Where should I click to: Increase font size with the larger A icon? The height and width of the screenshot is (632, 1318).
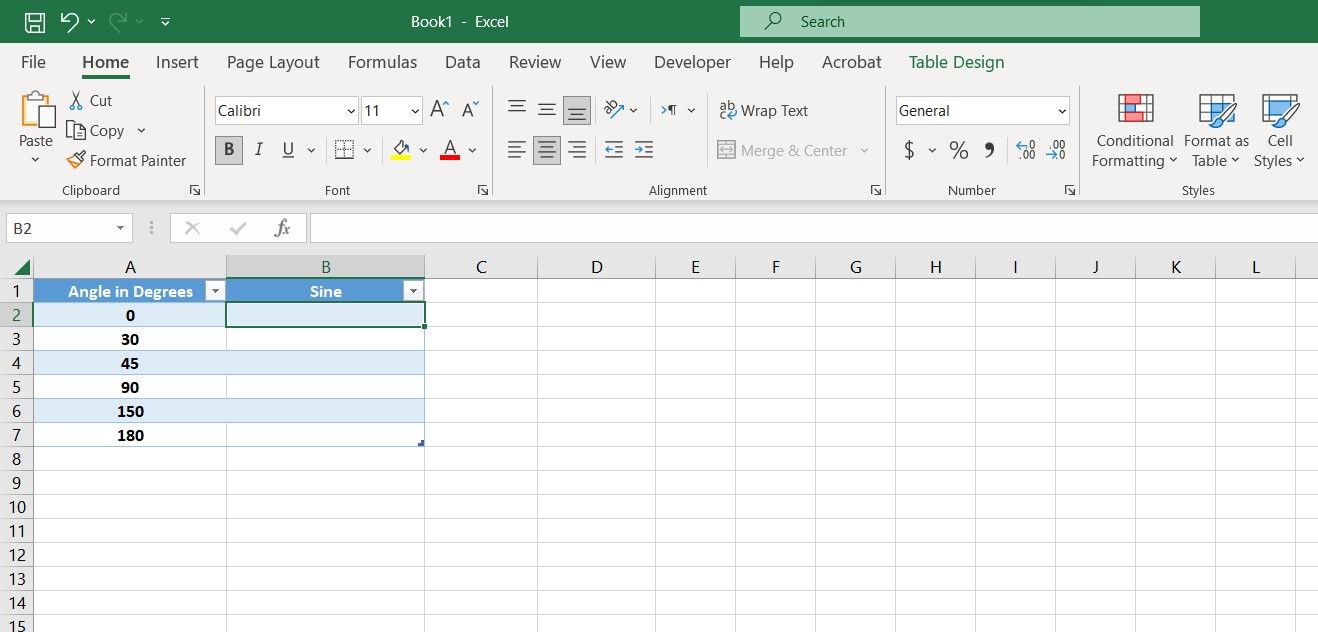439,110
